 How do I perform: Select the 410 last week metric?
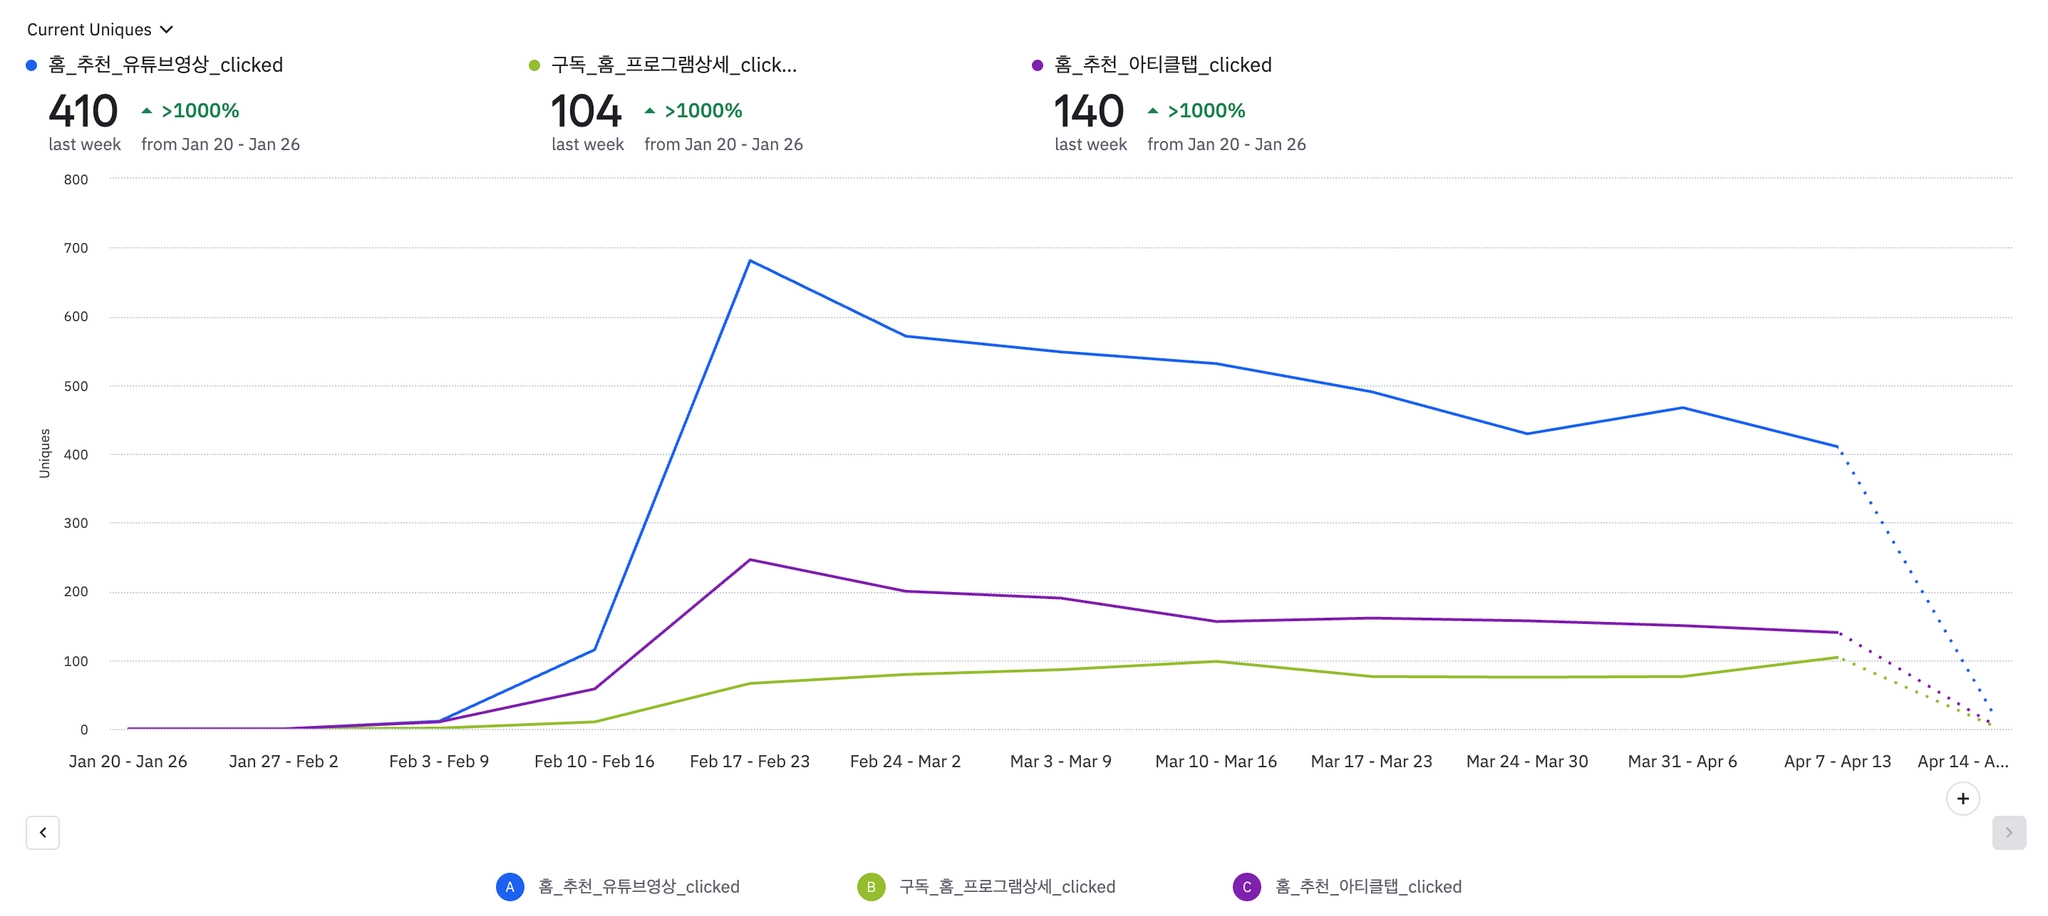[83, 112]
